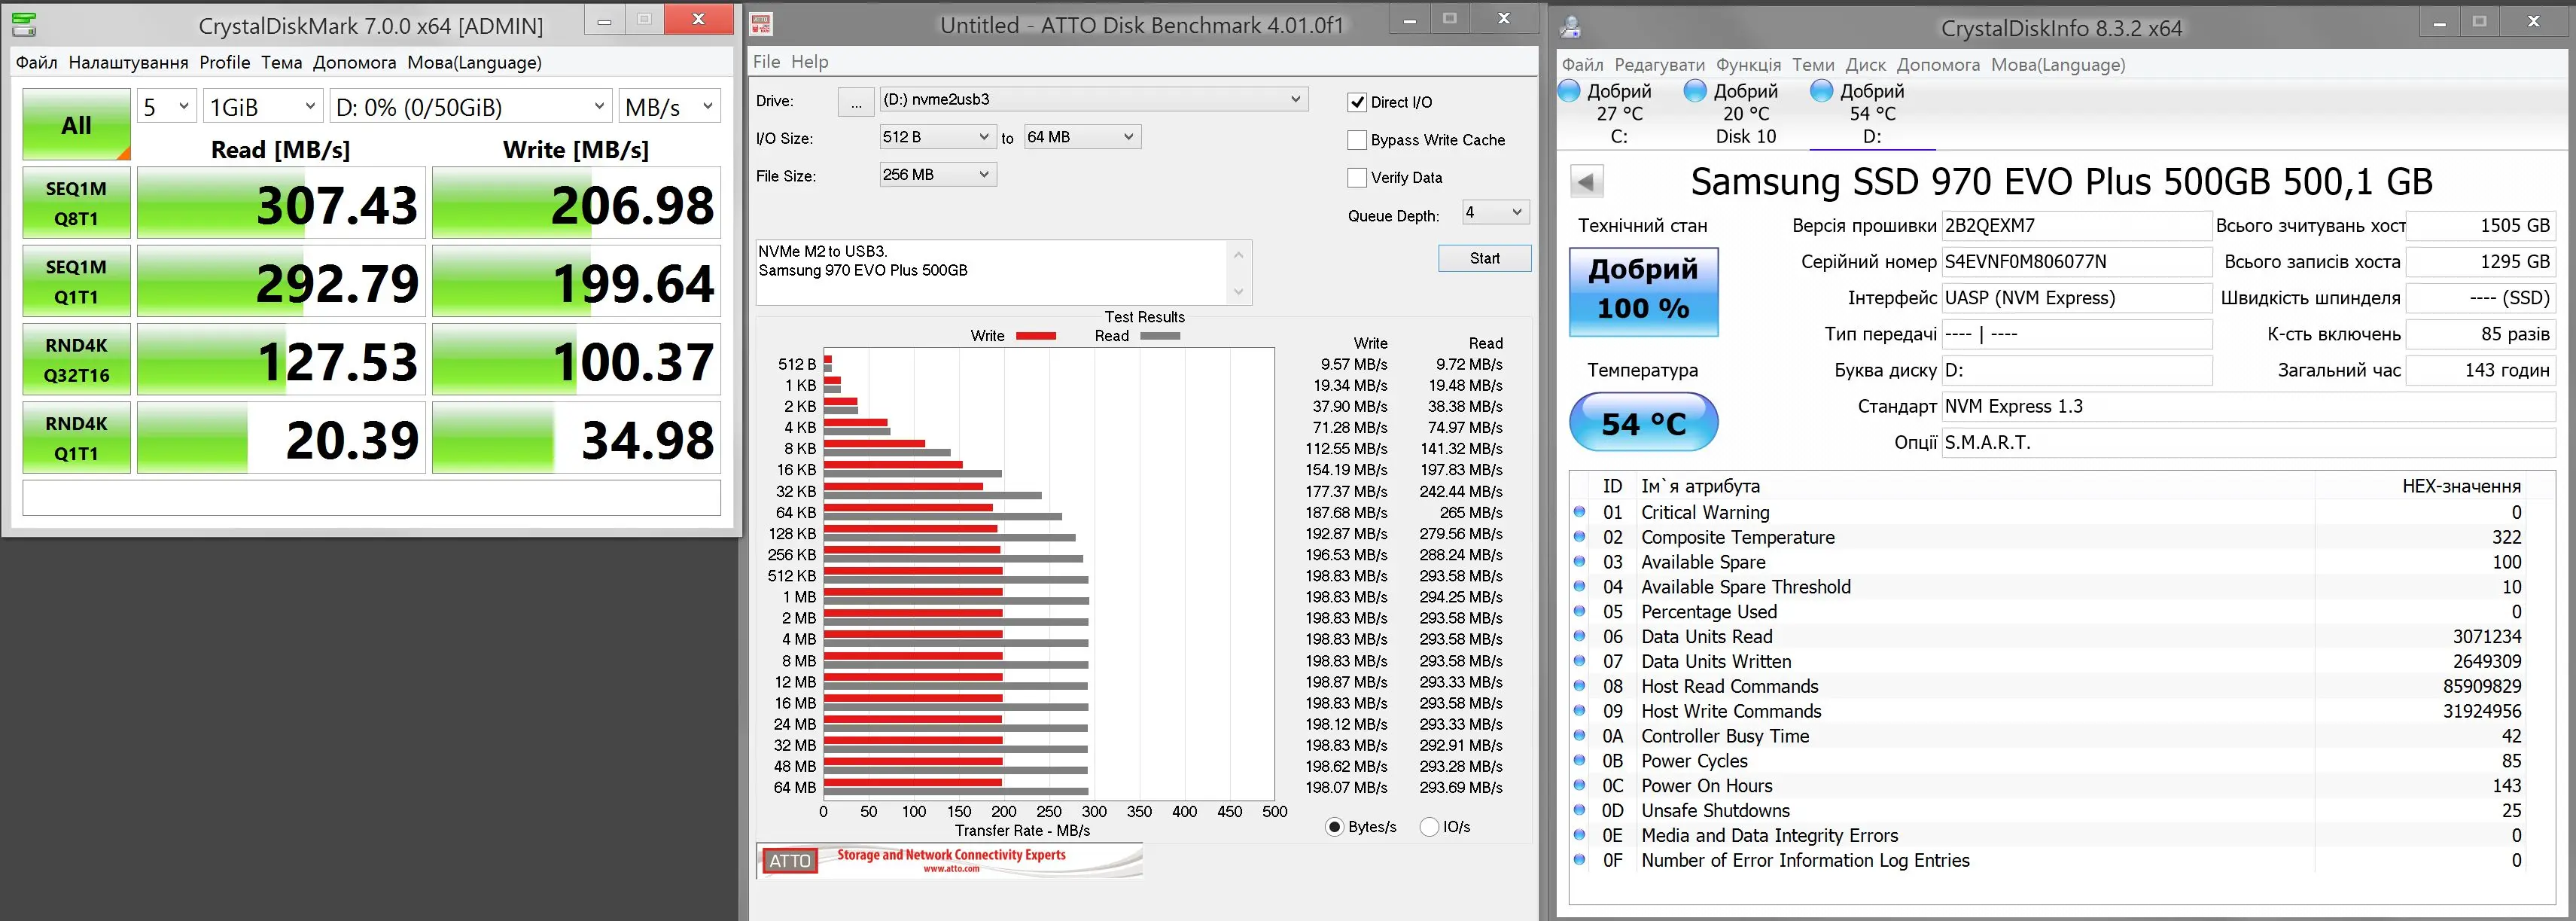Open the Функція menu in CrystalDiskInfo
2576x921 pixels.
coord(1748,65)
